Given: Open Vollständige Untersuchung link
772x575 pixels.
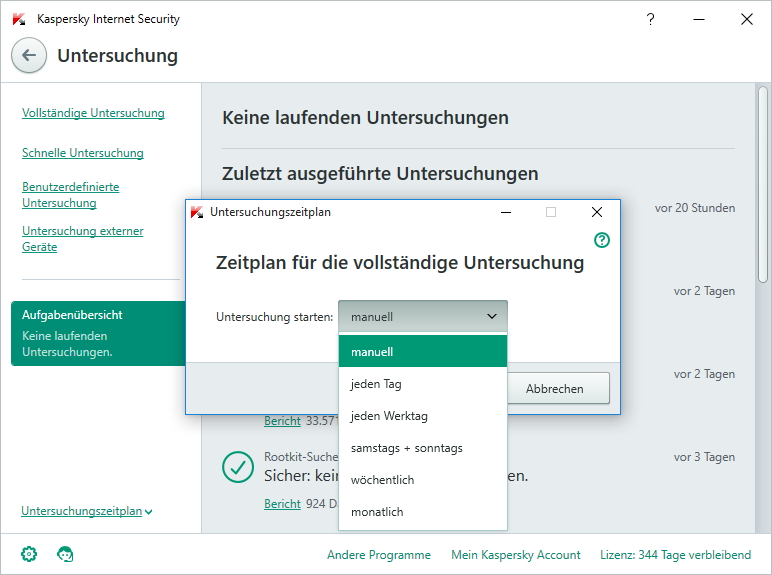Looking at the screenshot, I should click(93, 113).
